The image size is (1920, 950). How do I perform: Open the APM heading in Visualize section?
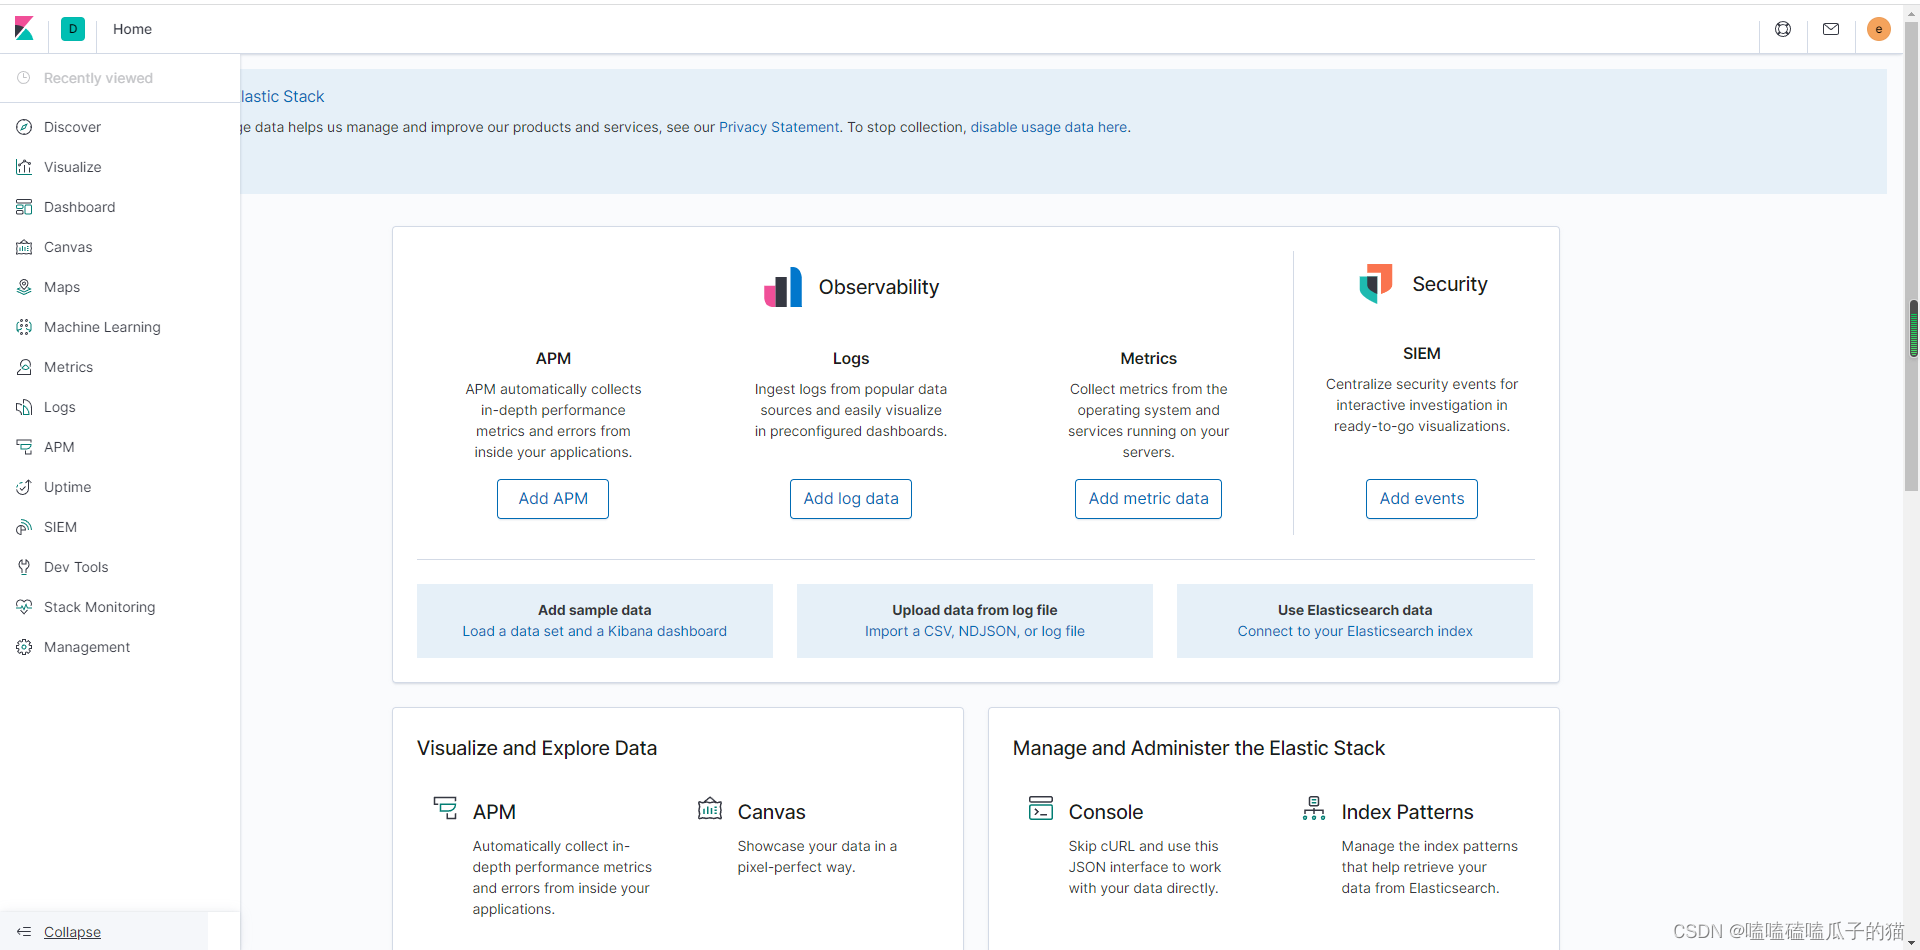click(494, 812)
